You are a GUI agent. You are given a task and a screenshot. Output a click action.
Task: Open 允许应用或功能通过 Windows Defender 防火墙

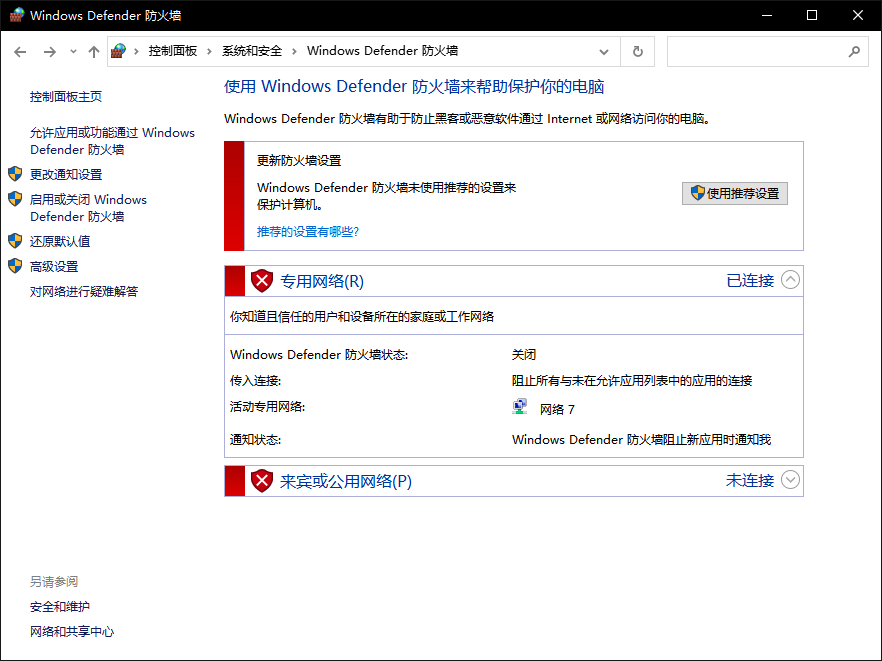click(x=112, y=141)
